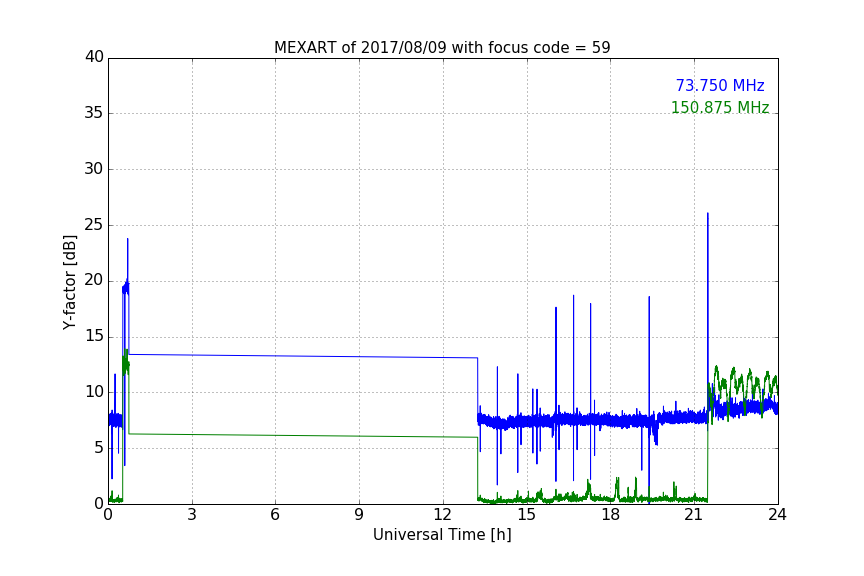864x576 pixels.
Task: Click the y-axis tick label 5
Action: point(99,448)
